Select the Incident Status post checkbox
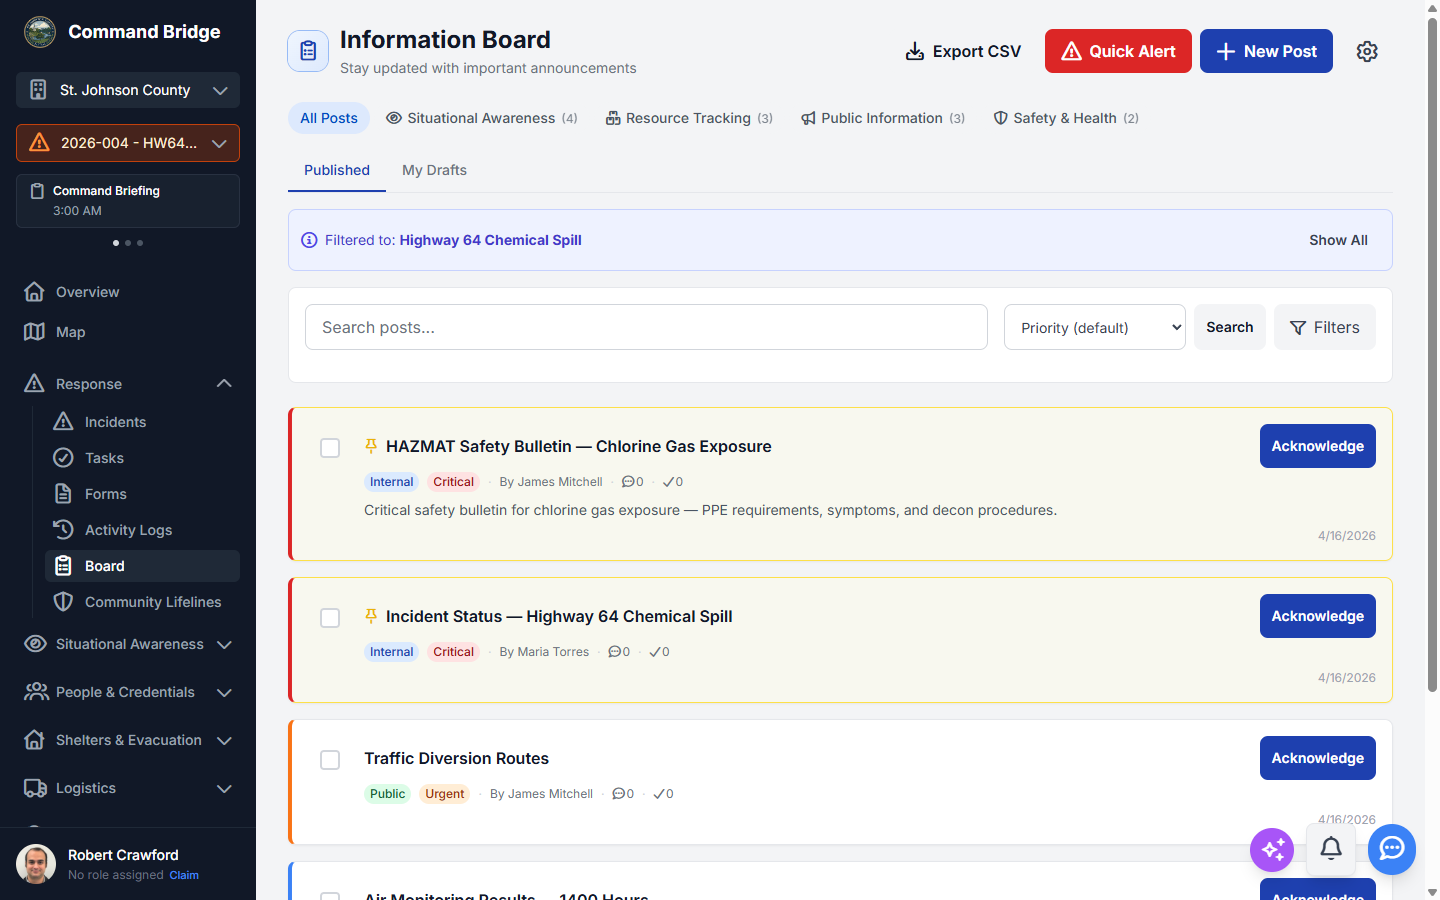The width and height of the screenshot is (1440, 900). click(x=330, y=618)
